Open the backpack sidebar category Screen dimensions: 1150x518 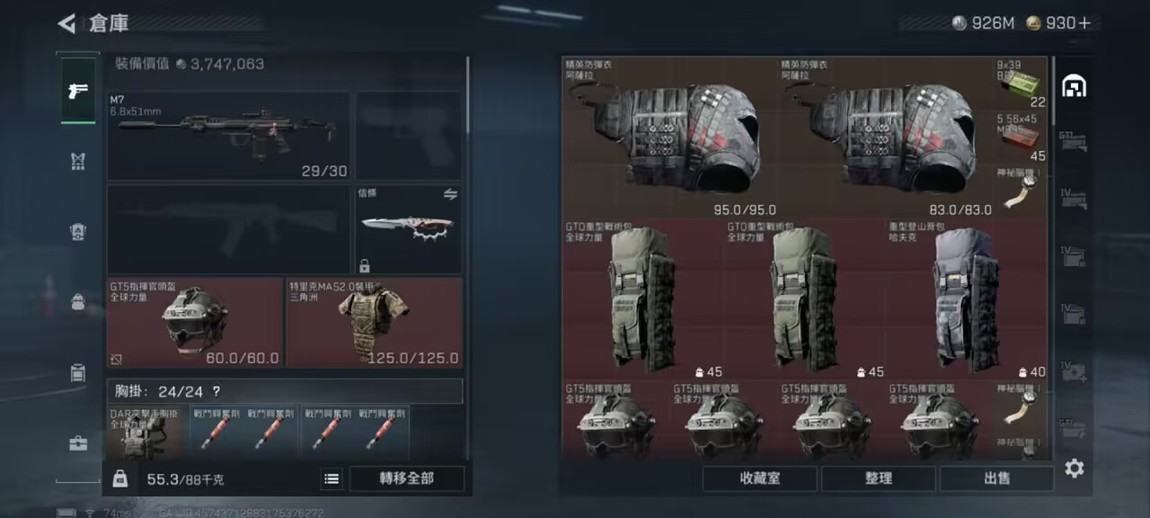tap(78, 302)
